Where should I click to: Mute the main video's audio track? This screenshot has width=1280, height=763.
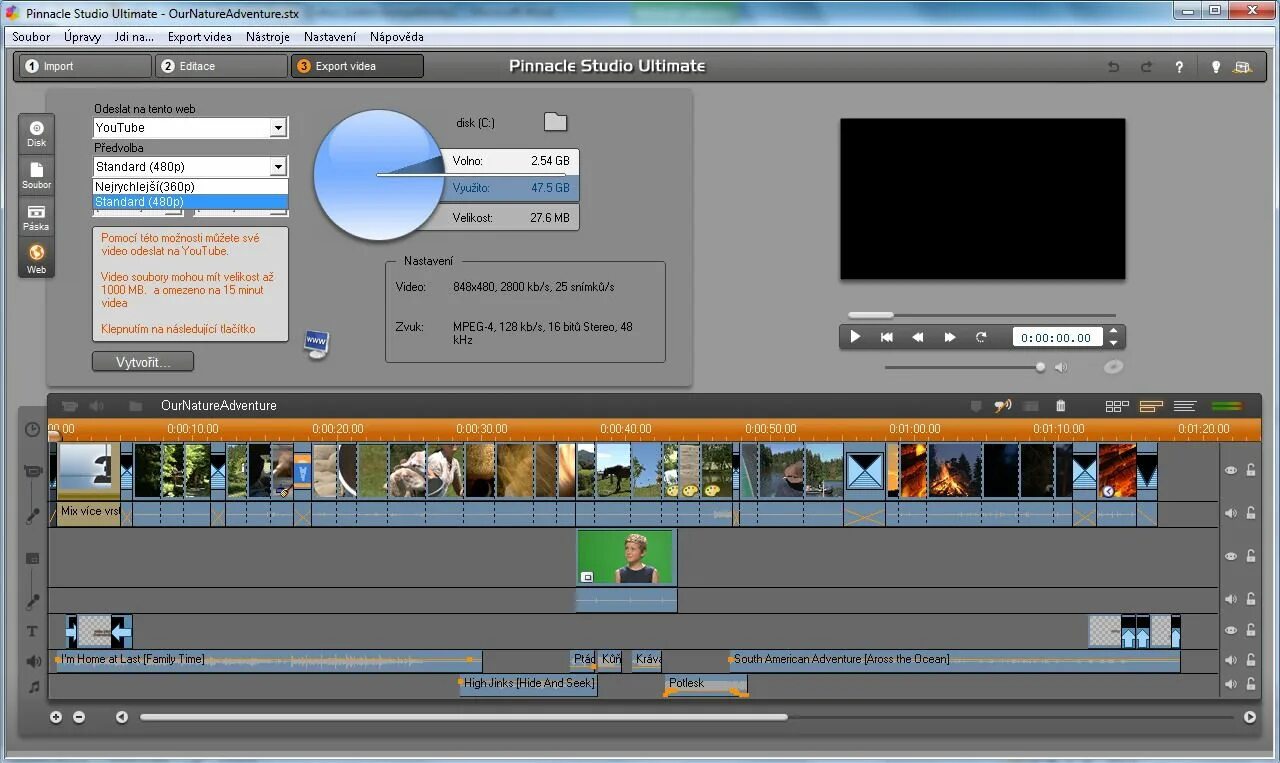point(1231,513)
